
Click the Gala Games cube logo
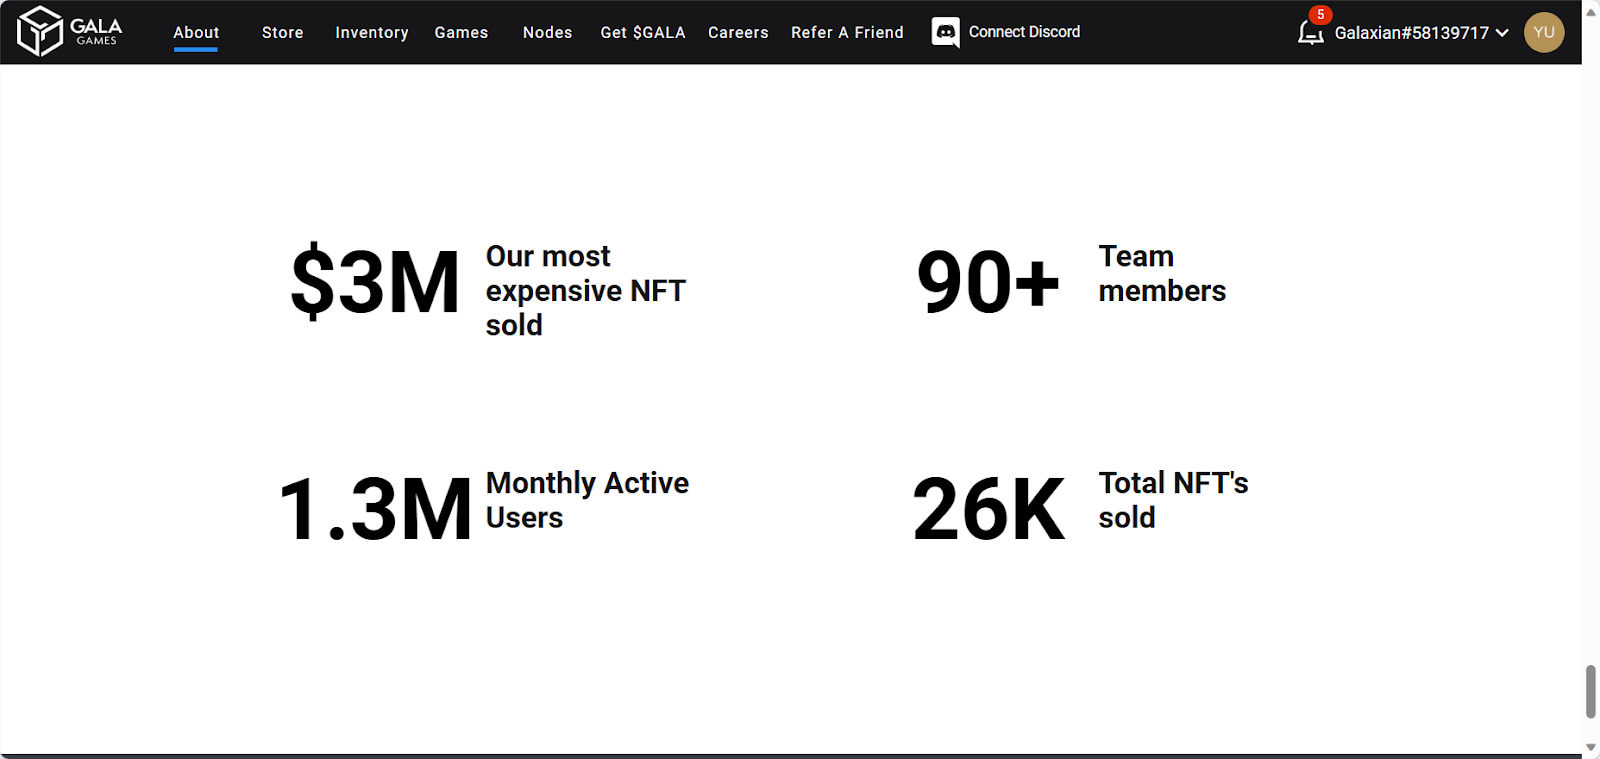(40, 31)
